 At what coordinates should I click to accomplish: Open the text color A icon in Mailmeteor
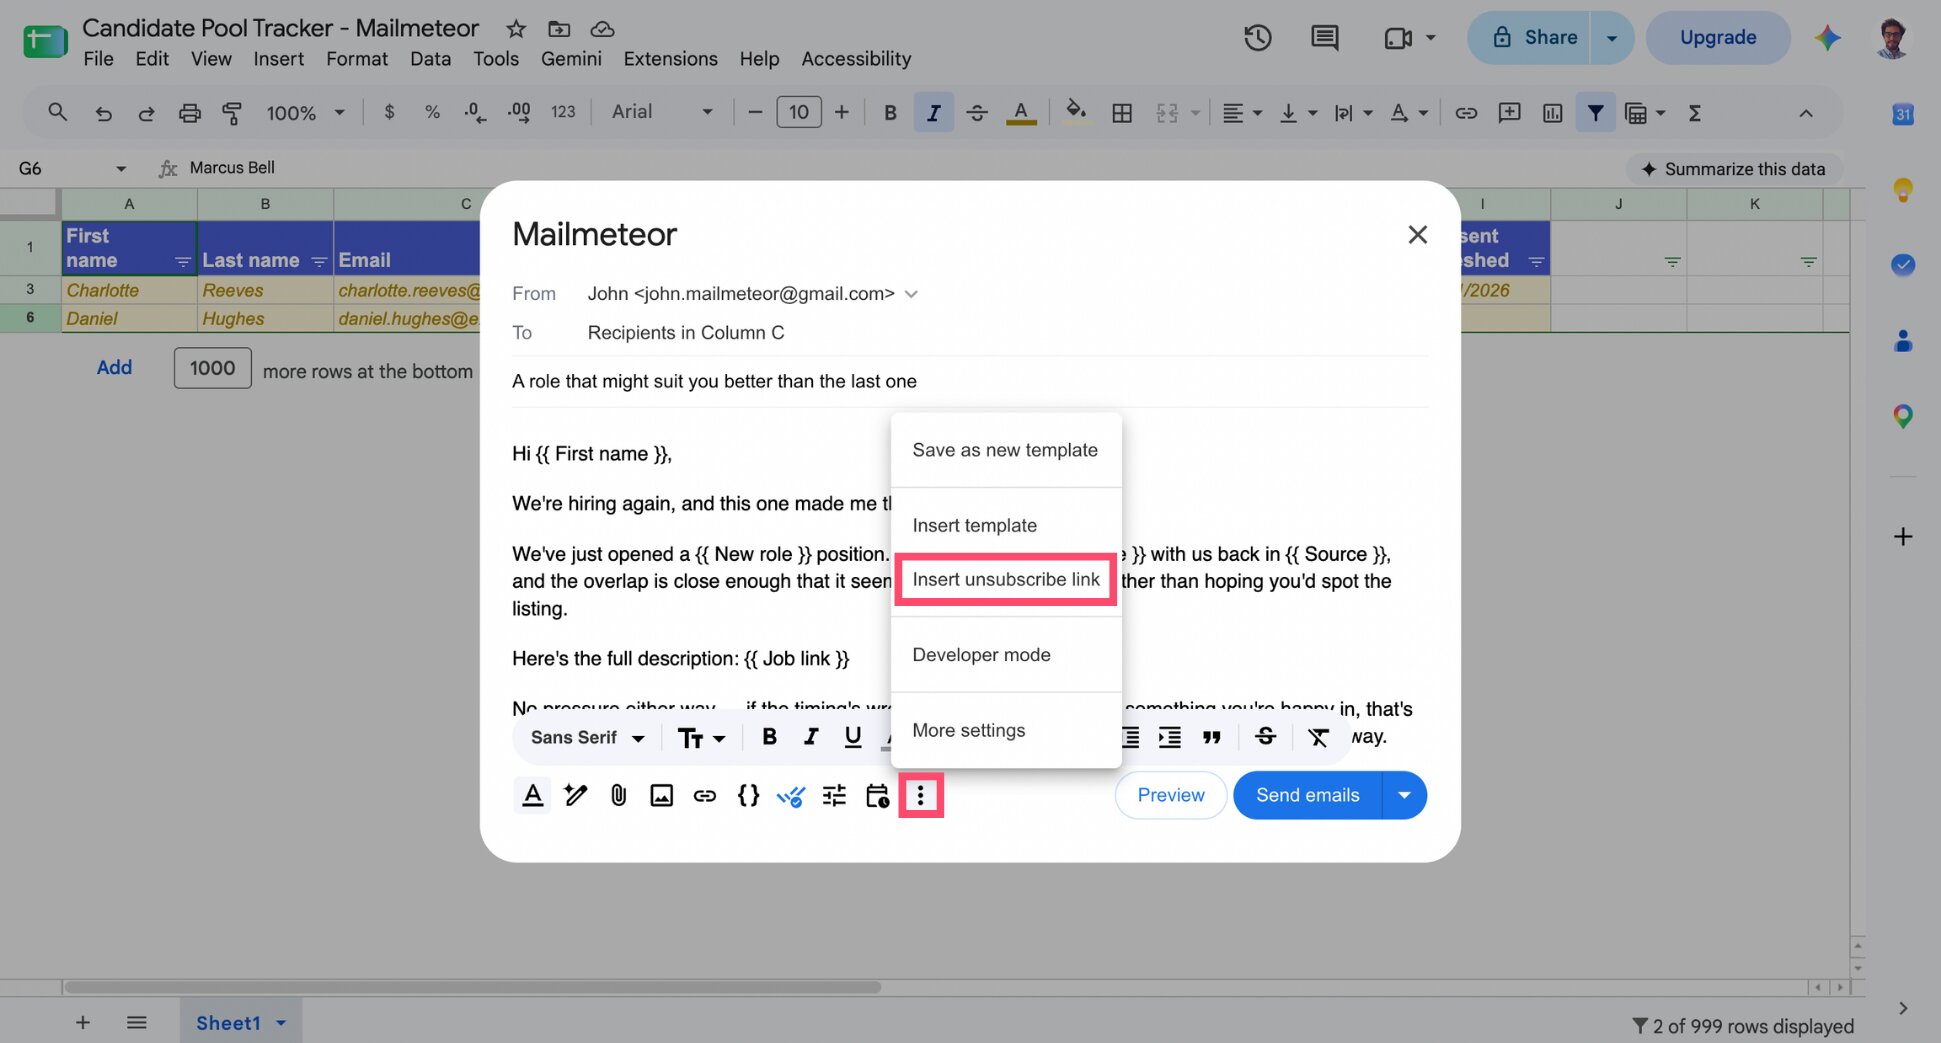[x=533, y=795]
